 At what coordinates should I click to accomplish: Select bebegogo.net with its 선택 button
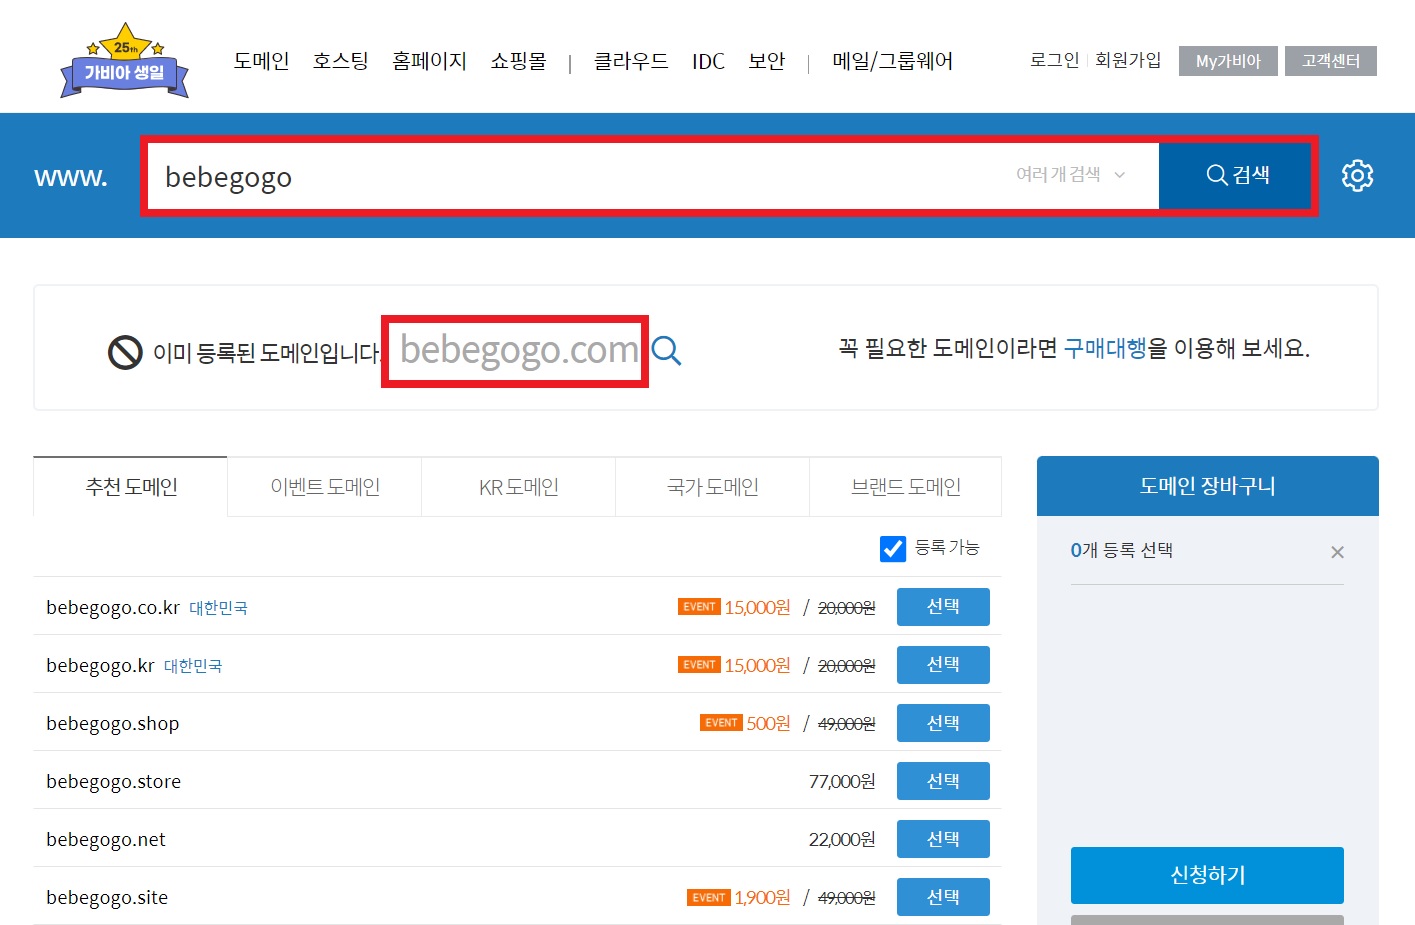(942, 838)
